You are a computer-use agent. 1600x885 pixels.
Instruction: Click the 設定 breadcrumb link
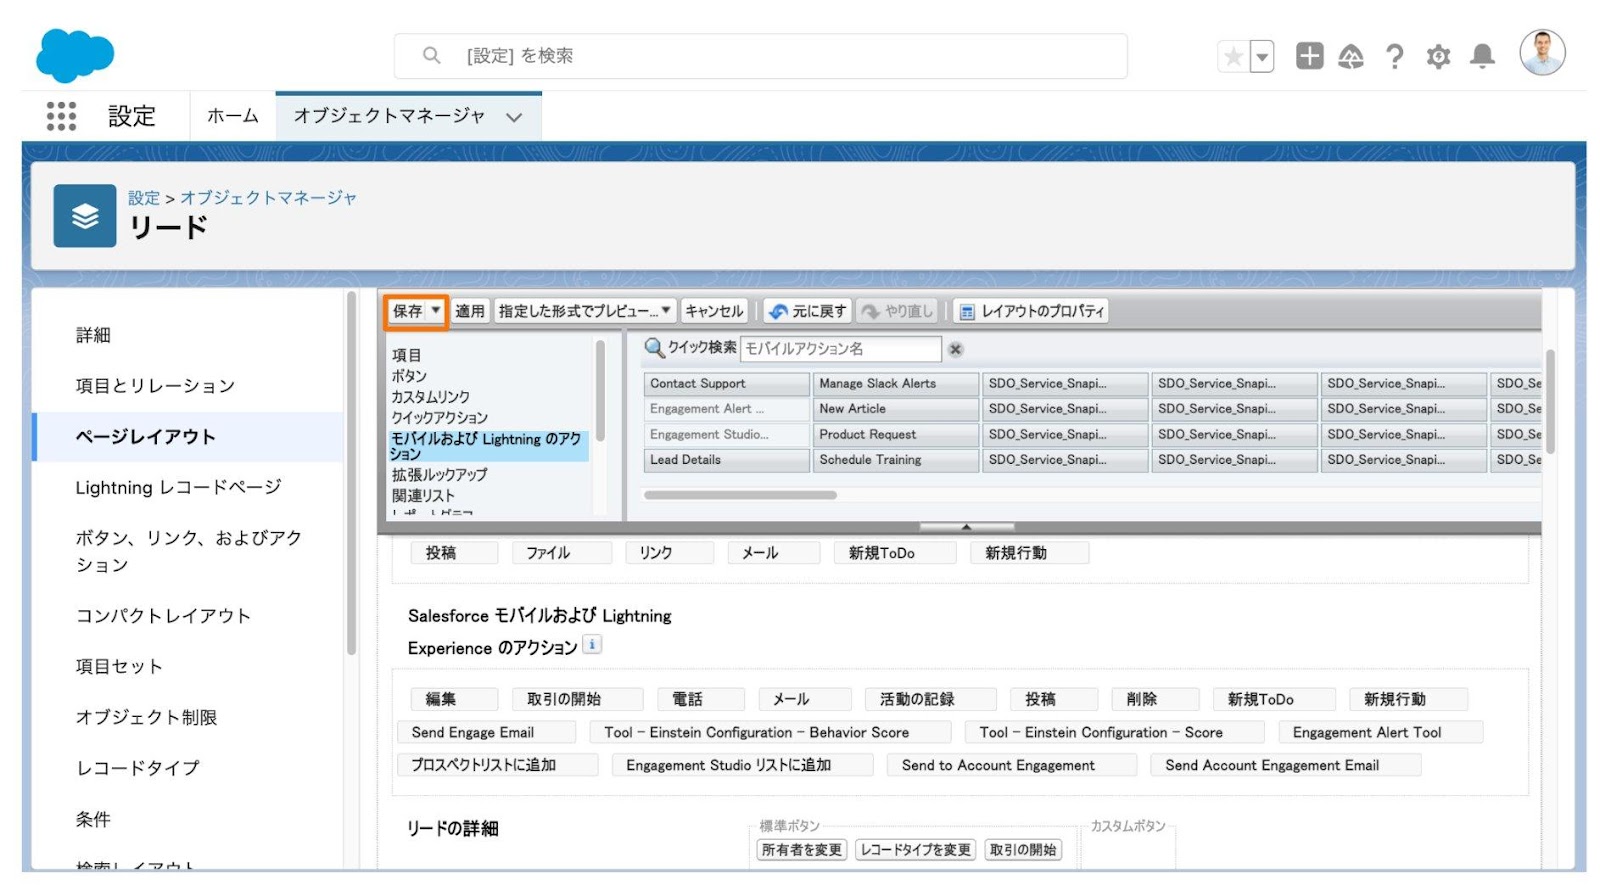point(144,198)
